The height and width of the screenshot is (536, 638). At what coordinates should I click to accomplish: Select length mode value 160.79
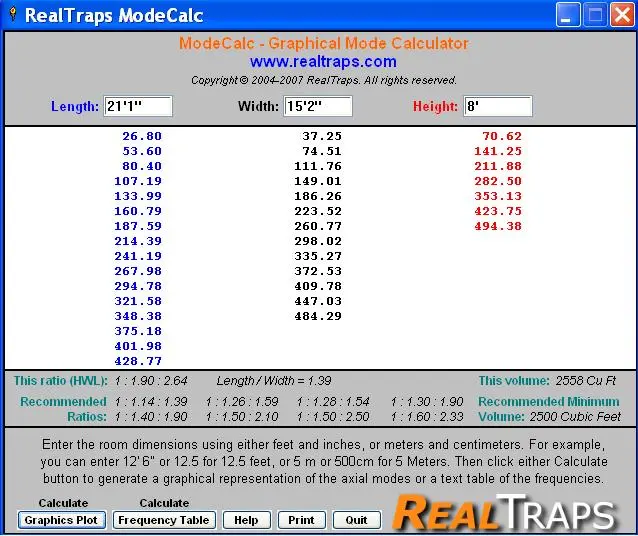coord(138,211)
